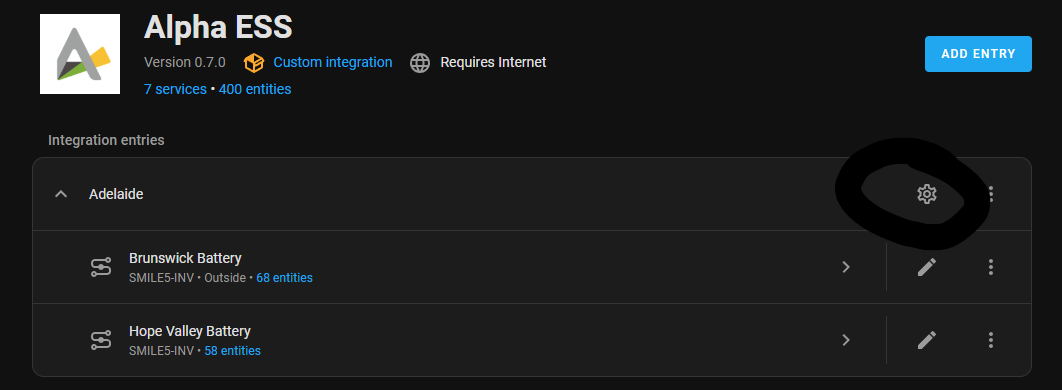
Task: Open Hope Valley Battery three-dot menu
Action: pyautogui.click(x=991, y=339)
